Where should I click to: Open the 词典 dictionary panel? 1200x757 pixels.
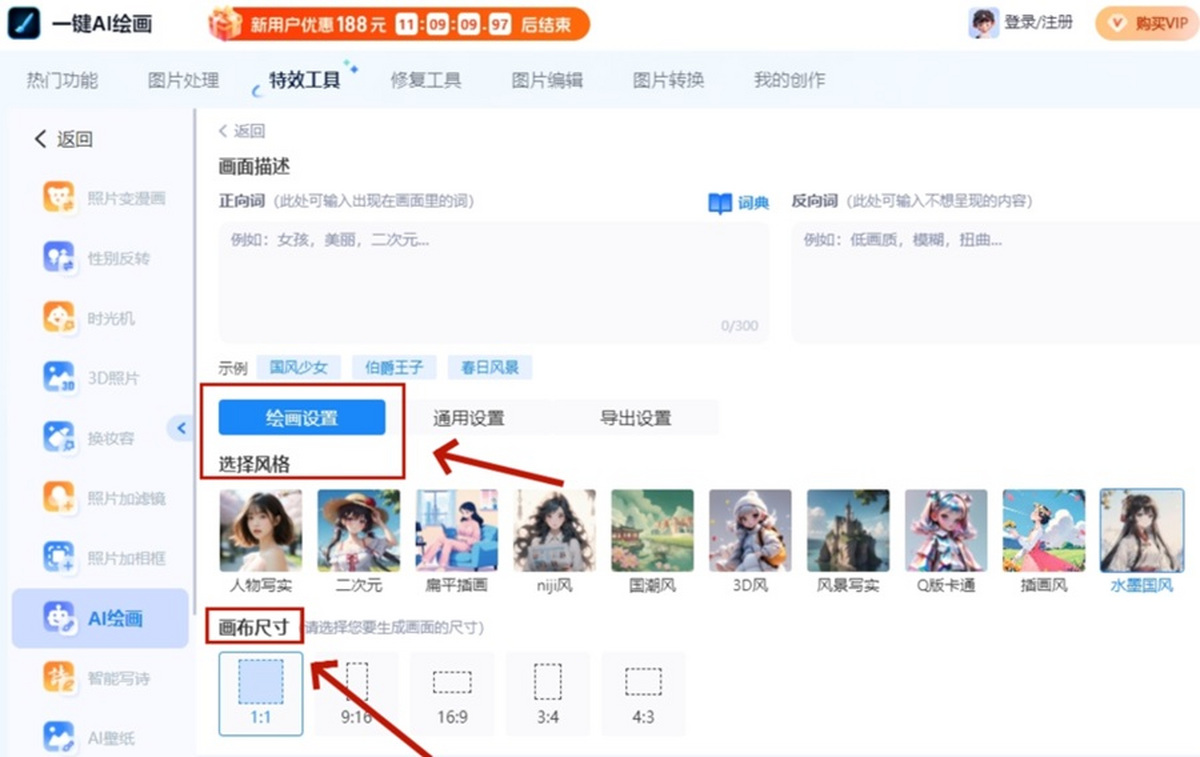click(x=752, y=202)
